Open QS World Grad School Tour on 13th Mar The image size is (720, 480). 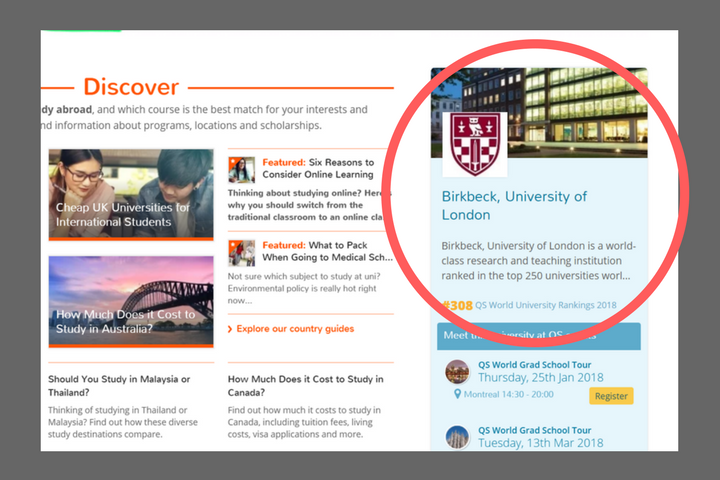(534, 430)
